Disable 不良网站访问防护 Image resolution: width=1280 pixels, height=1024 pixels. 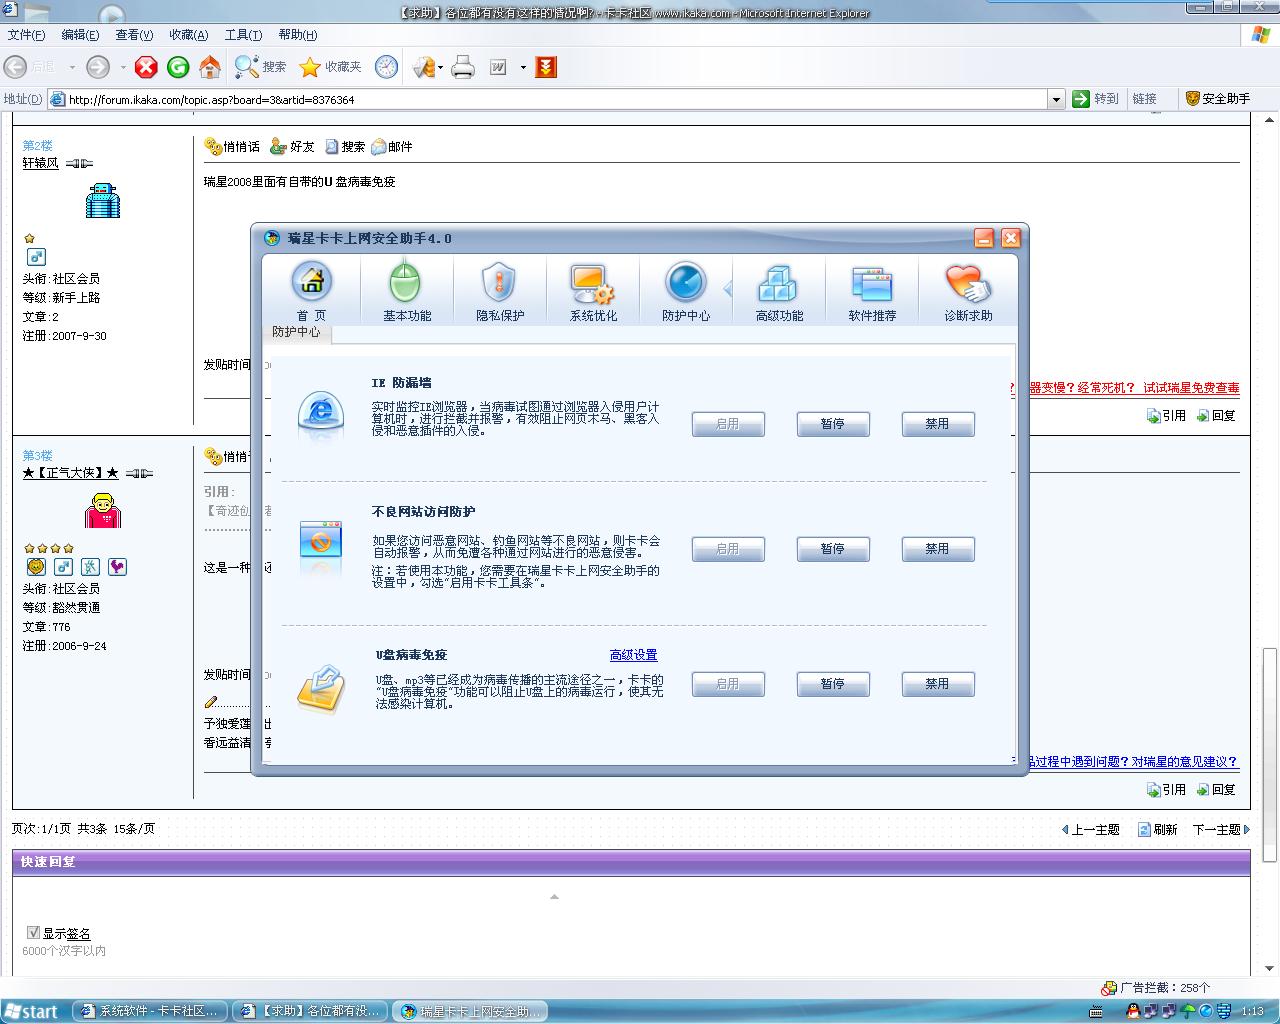(937, 549)
